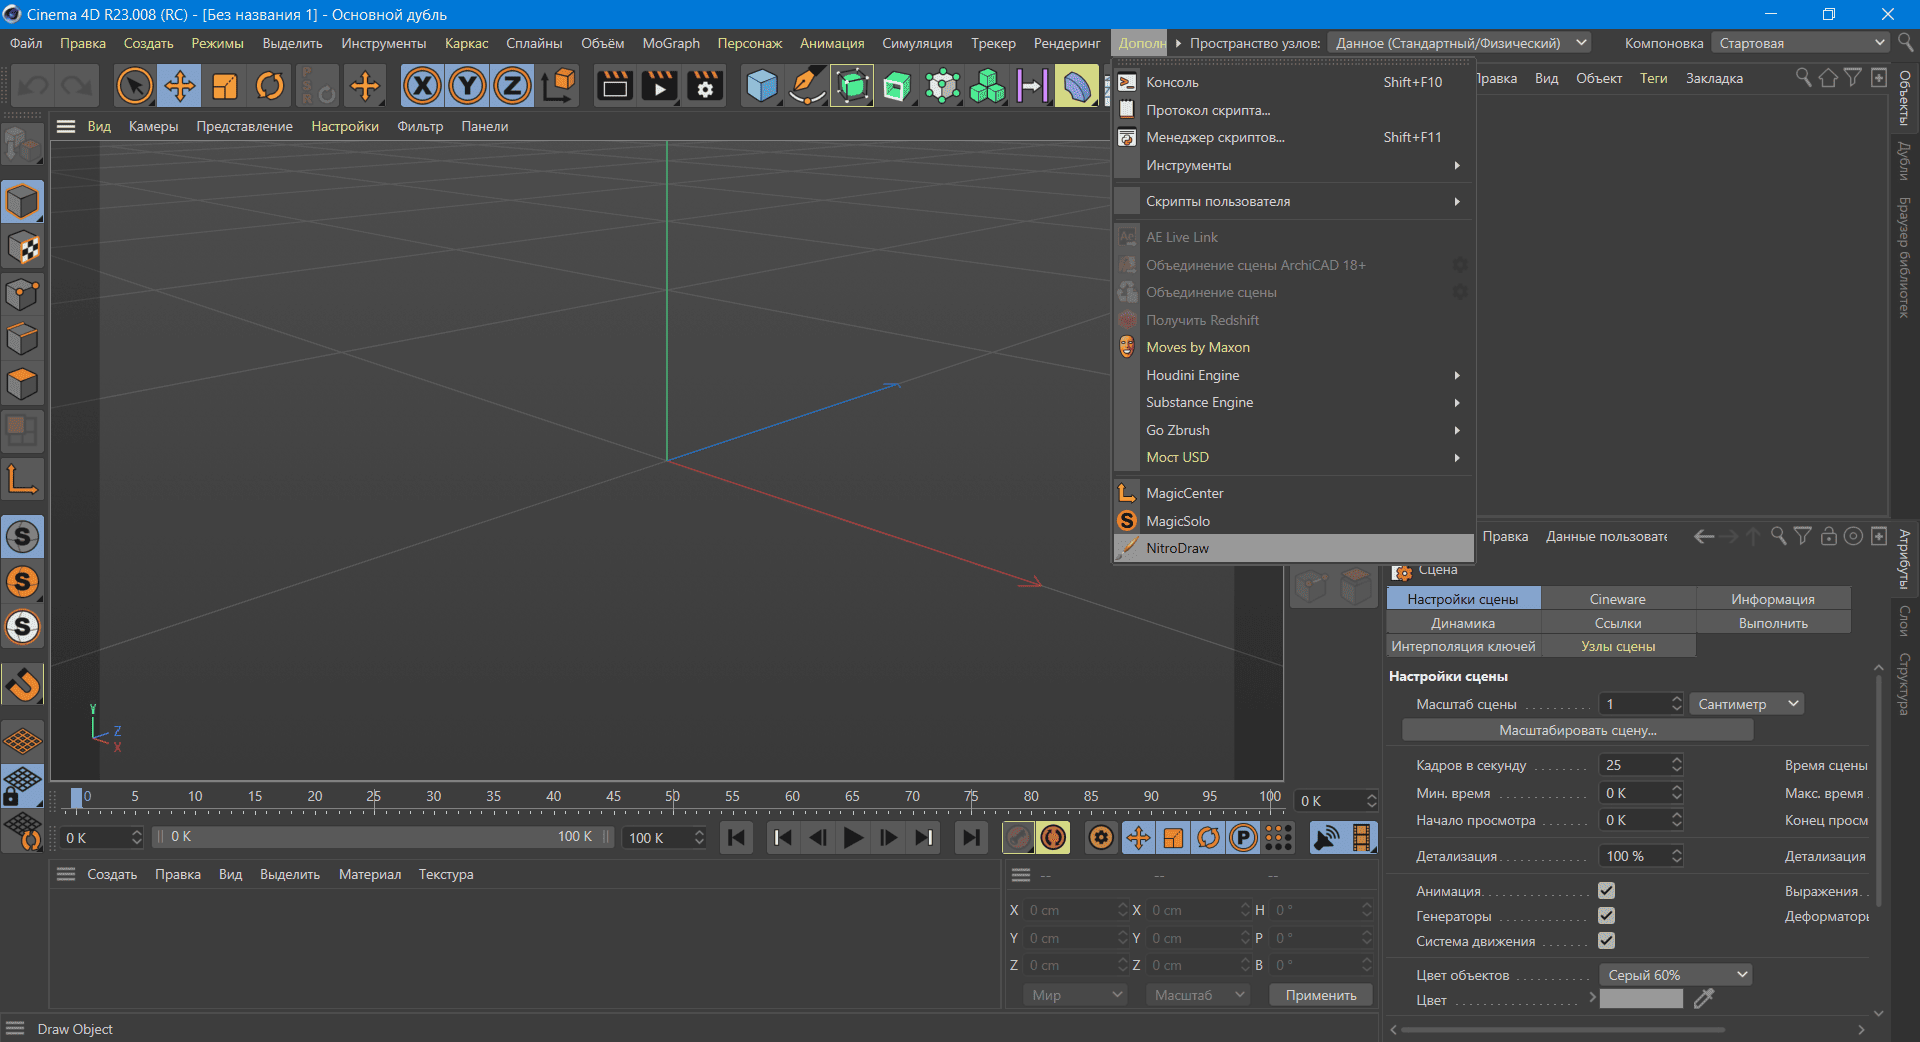Enable Edges mode
The height and width of the screenshot is (1042, 1920).
pos(23,339)
